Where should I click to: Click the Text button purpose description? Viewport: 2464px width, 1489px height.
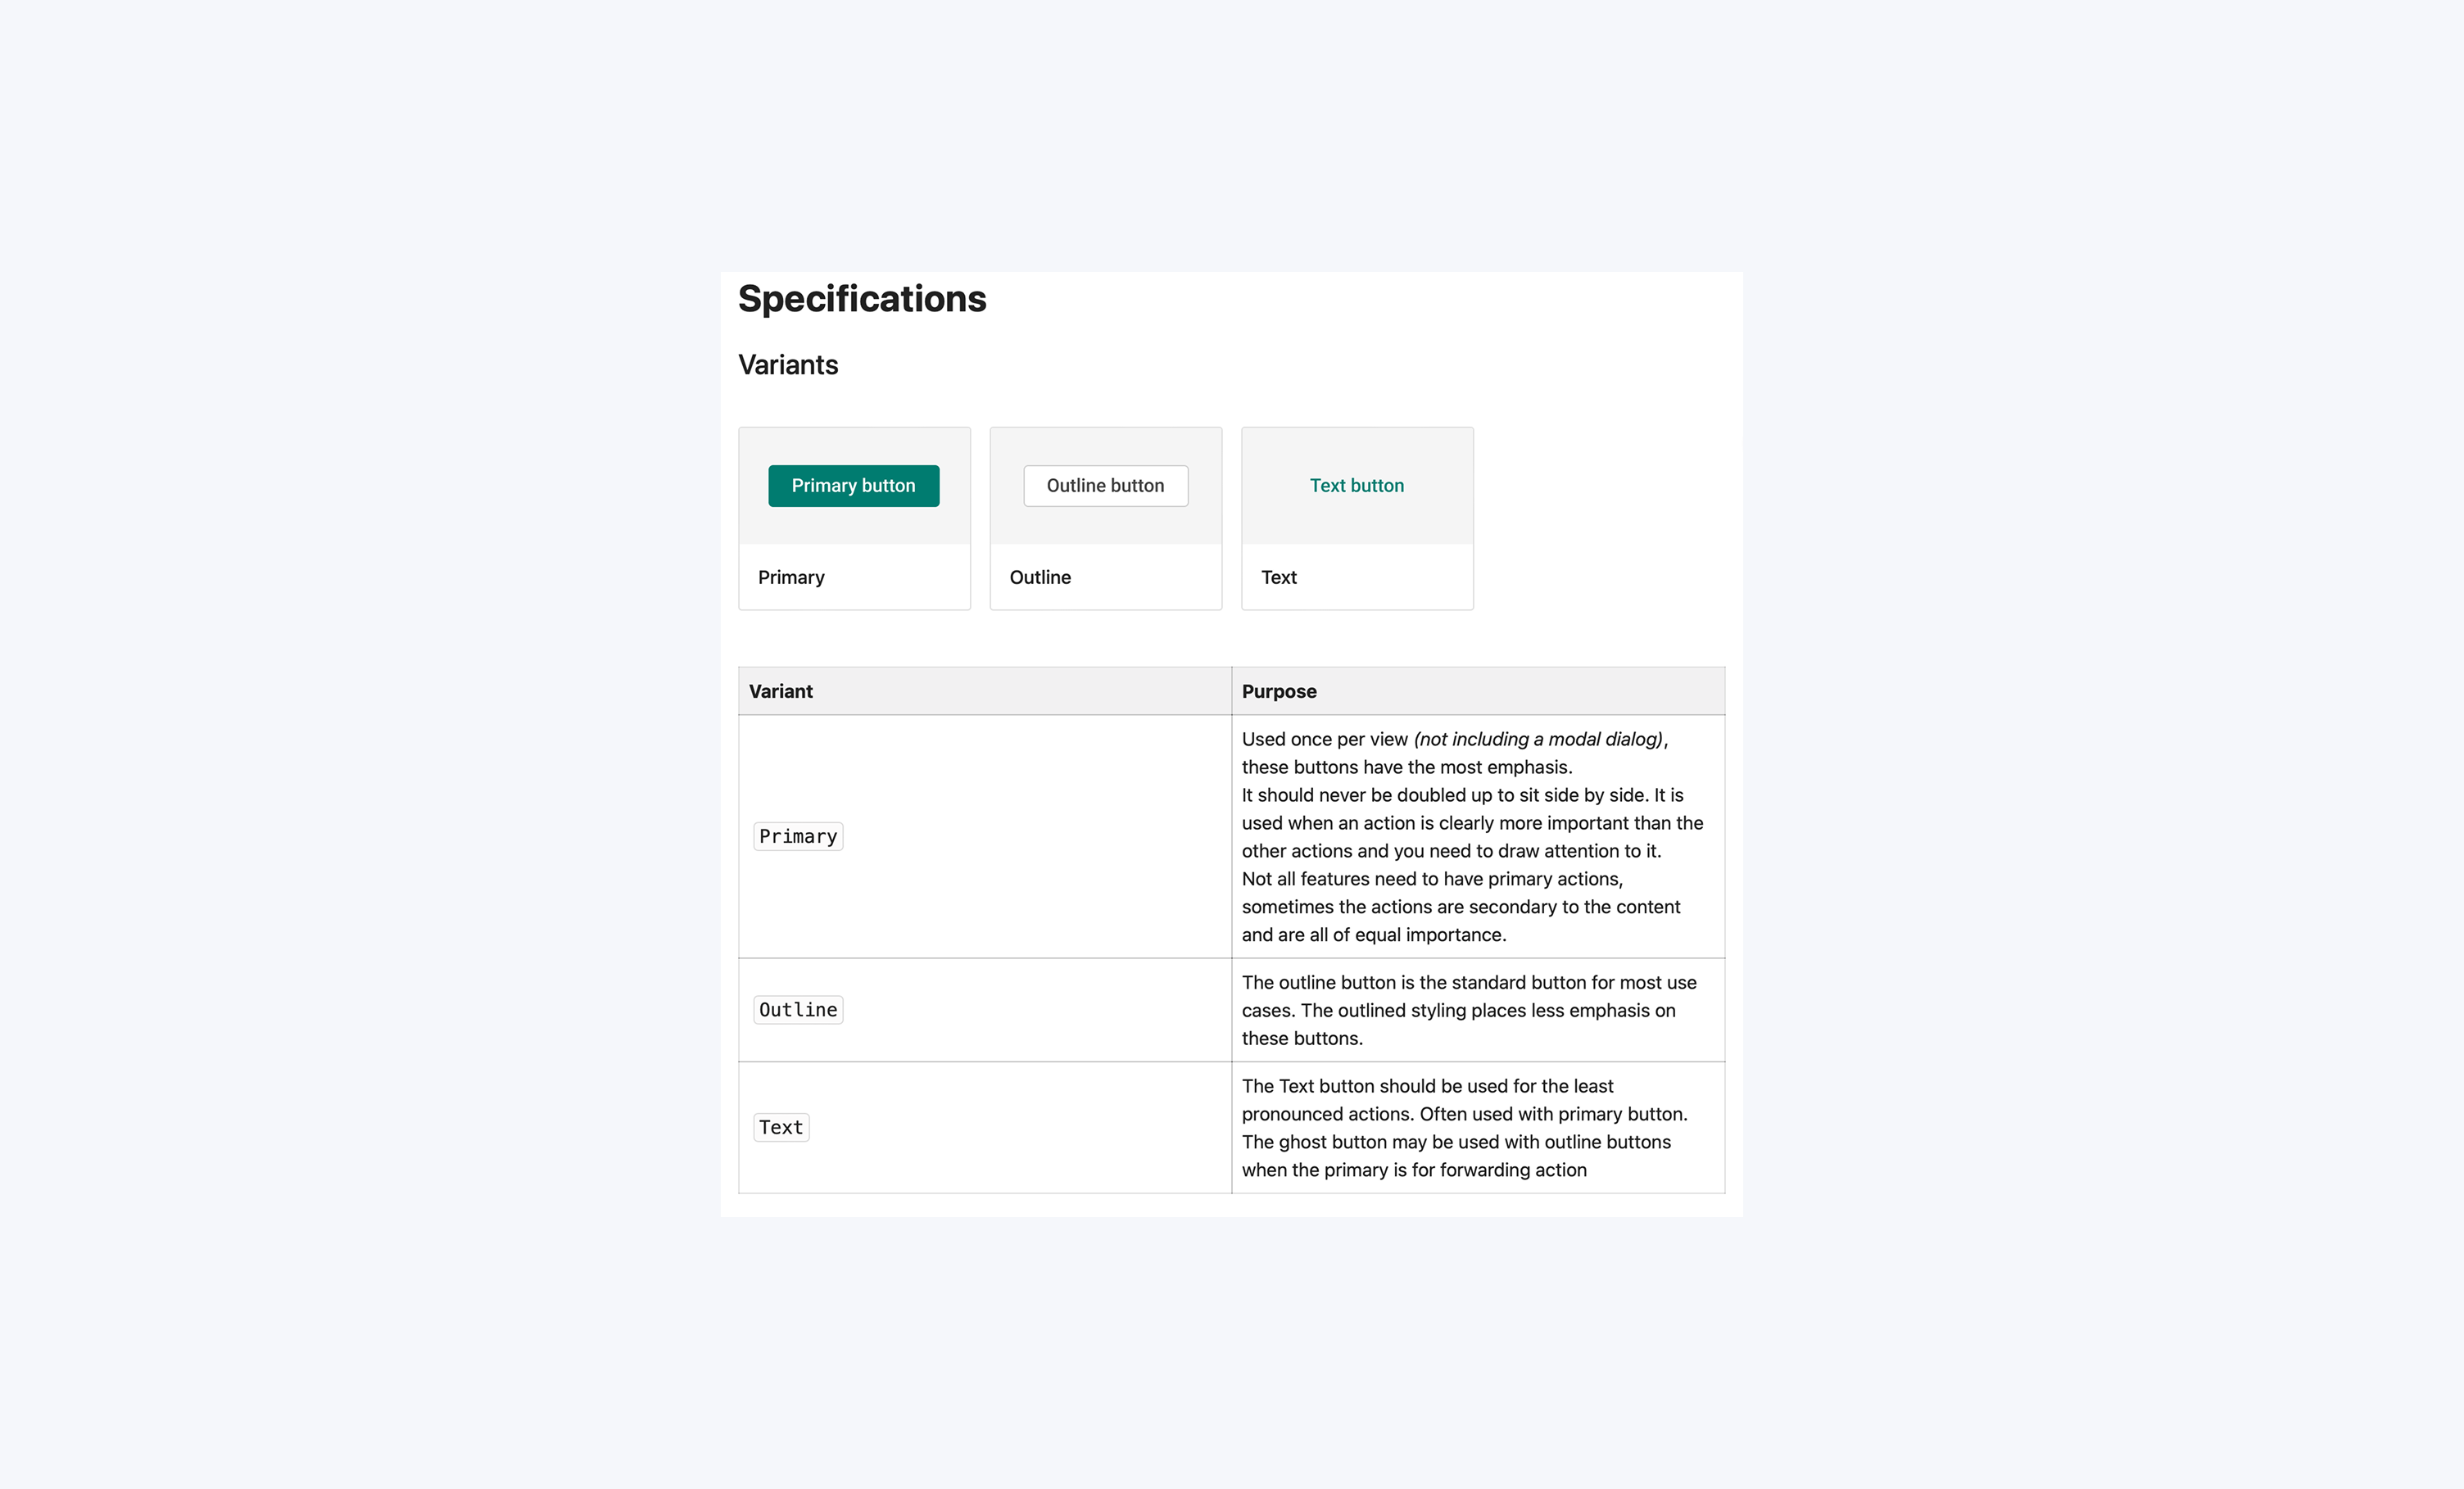pos(1465,1127)
